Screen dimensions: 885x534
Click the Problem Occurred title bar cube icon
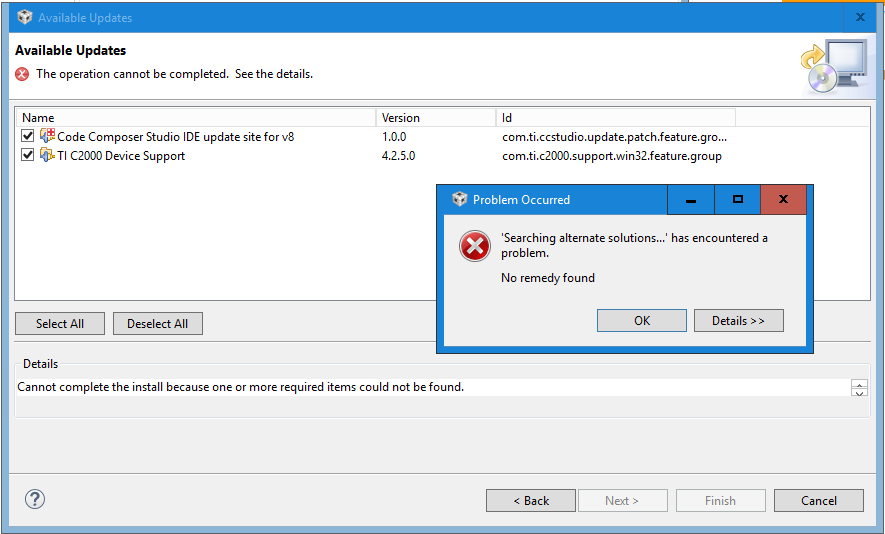[459, 199]
